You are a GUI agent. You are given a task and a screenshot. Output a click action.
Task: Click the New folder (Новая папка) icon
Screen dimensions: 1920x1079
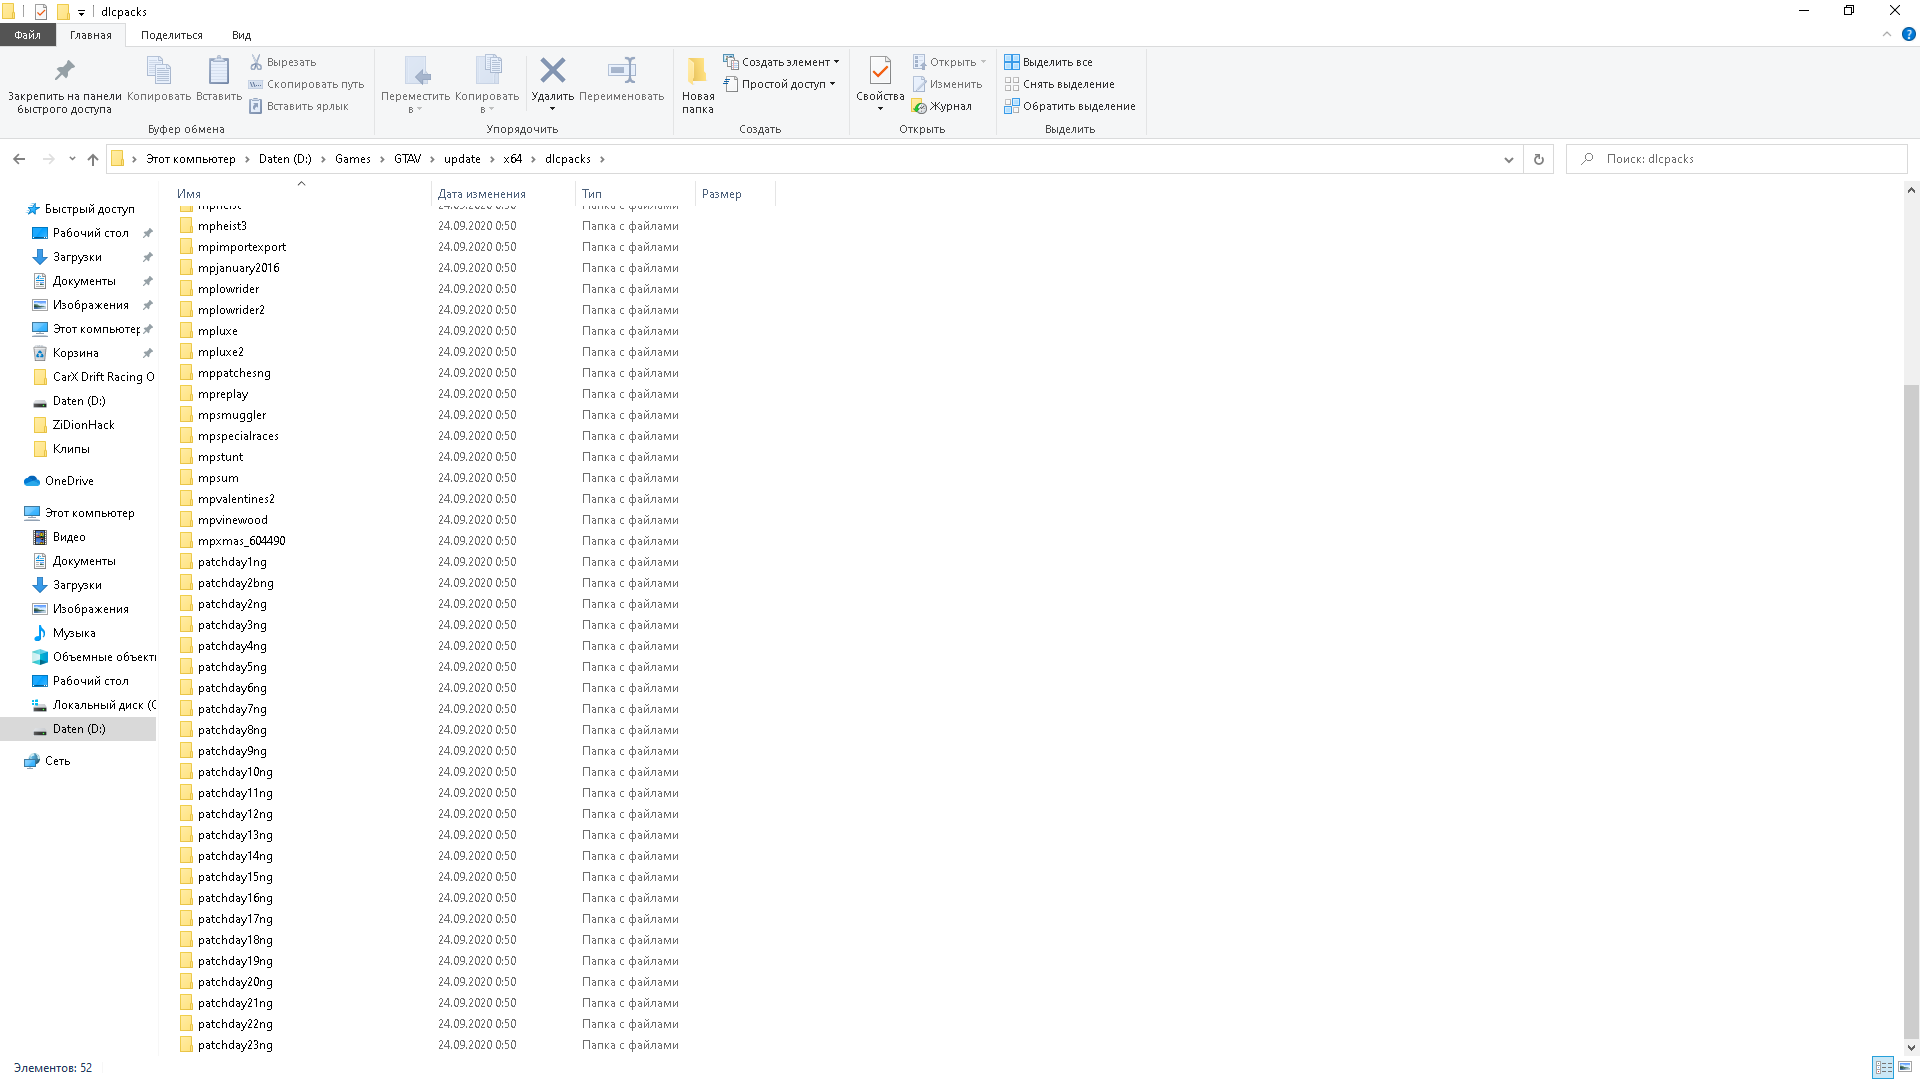[697, 71]
